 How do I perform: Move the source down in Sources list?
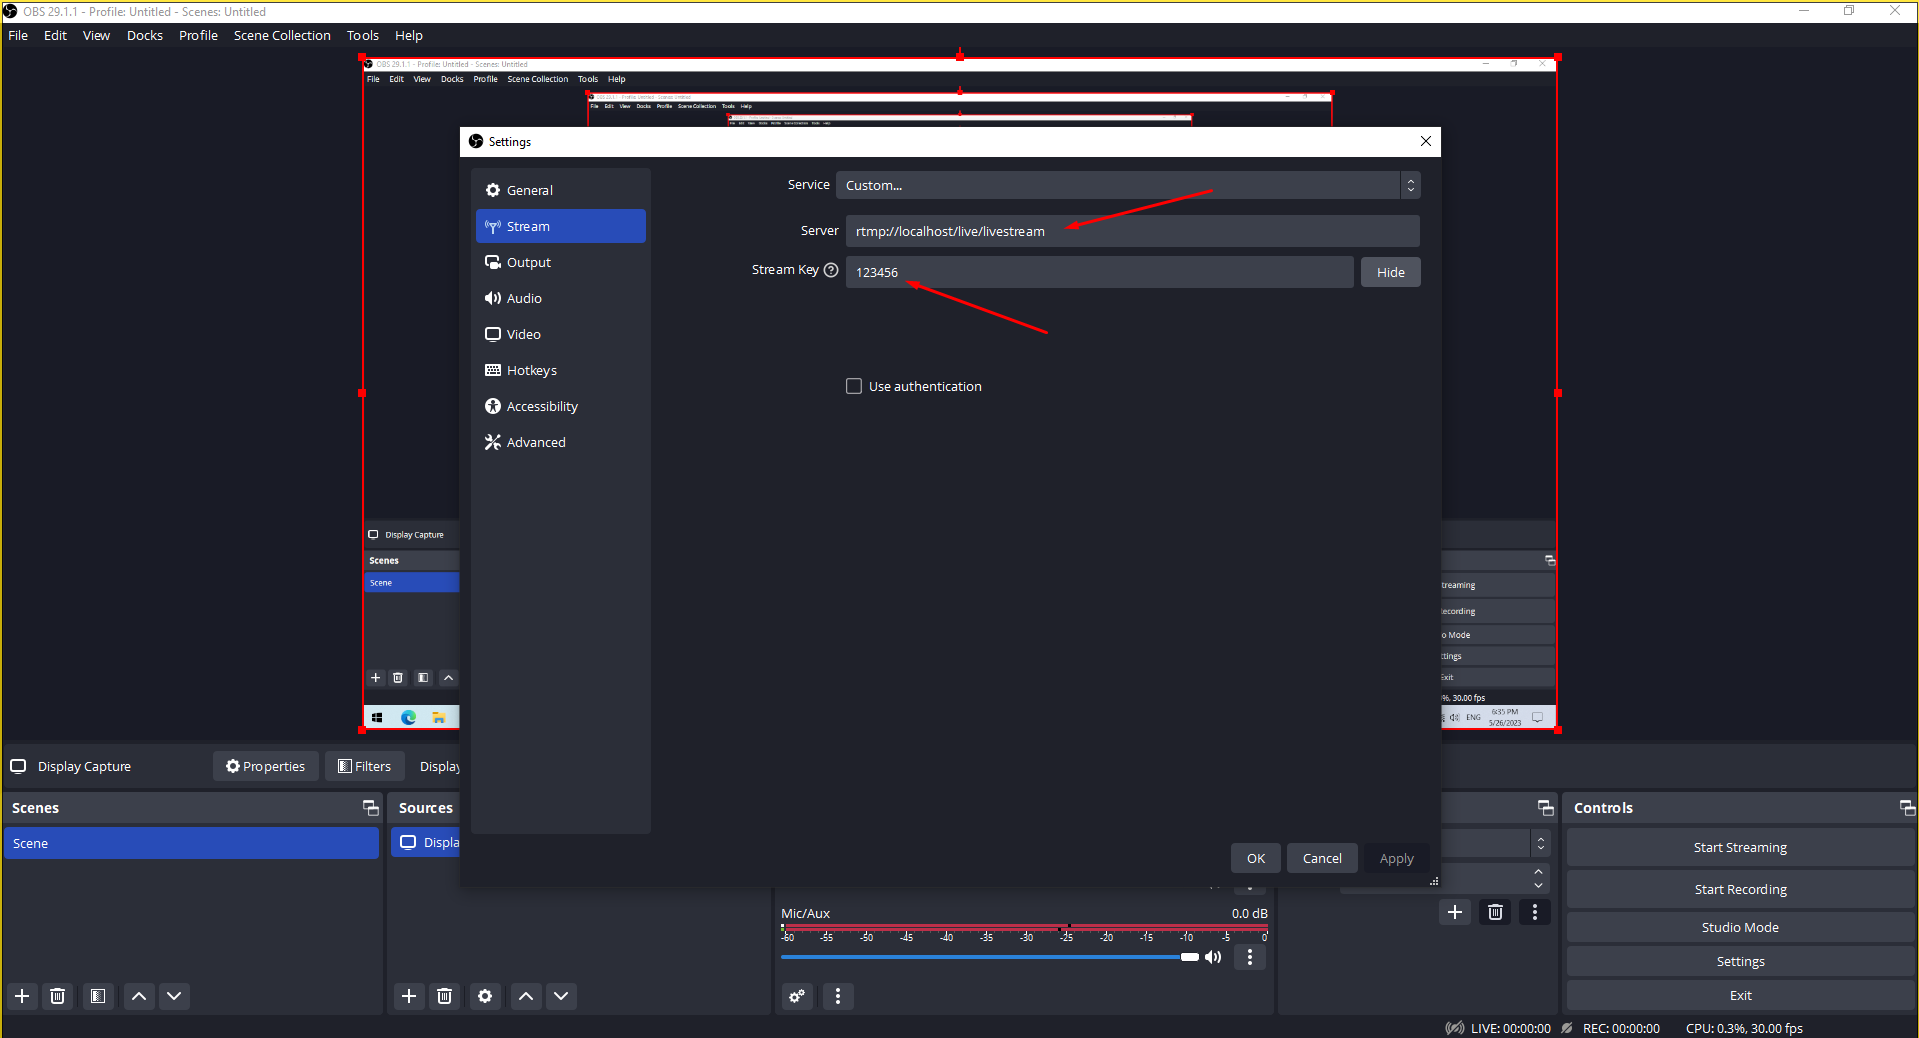tap(561, 996)
